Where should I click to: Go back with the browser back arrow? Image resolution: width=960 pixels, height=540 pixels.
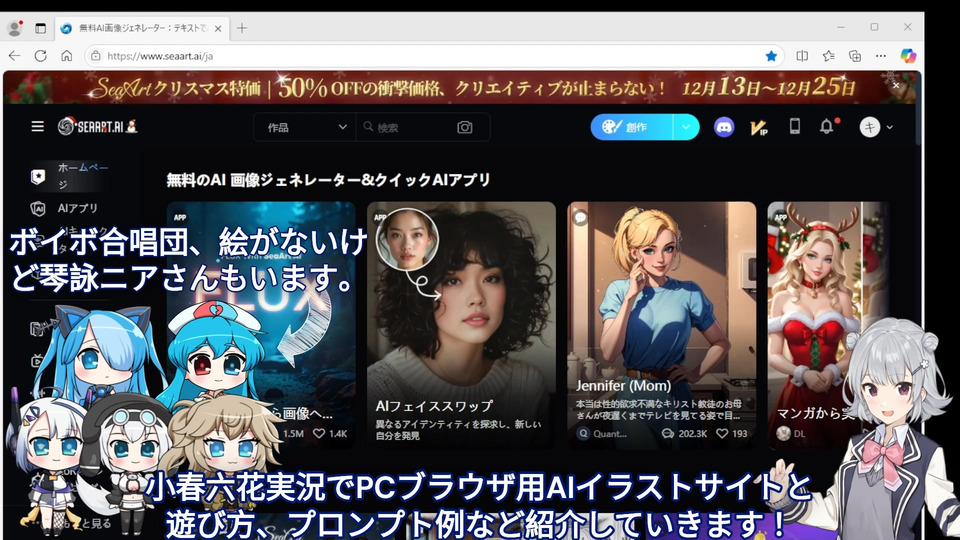tap(14, 56)
